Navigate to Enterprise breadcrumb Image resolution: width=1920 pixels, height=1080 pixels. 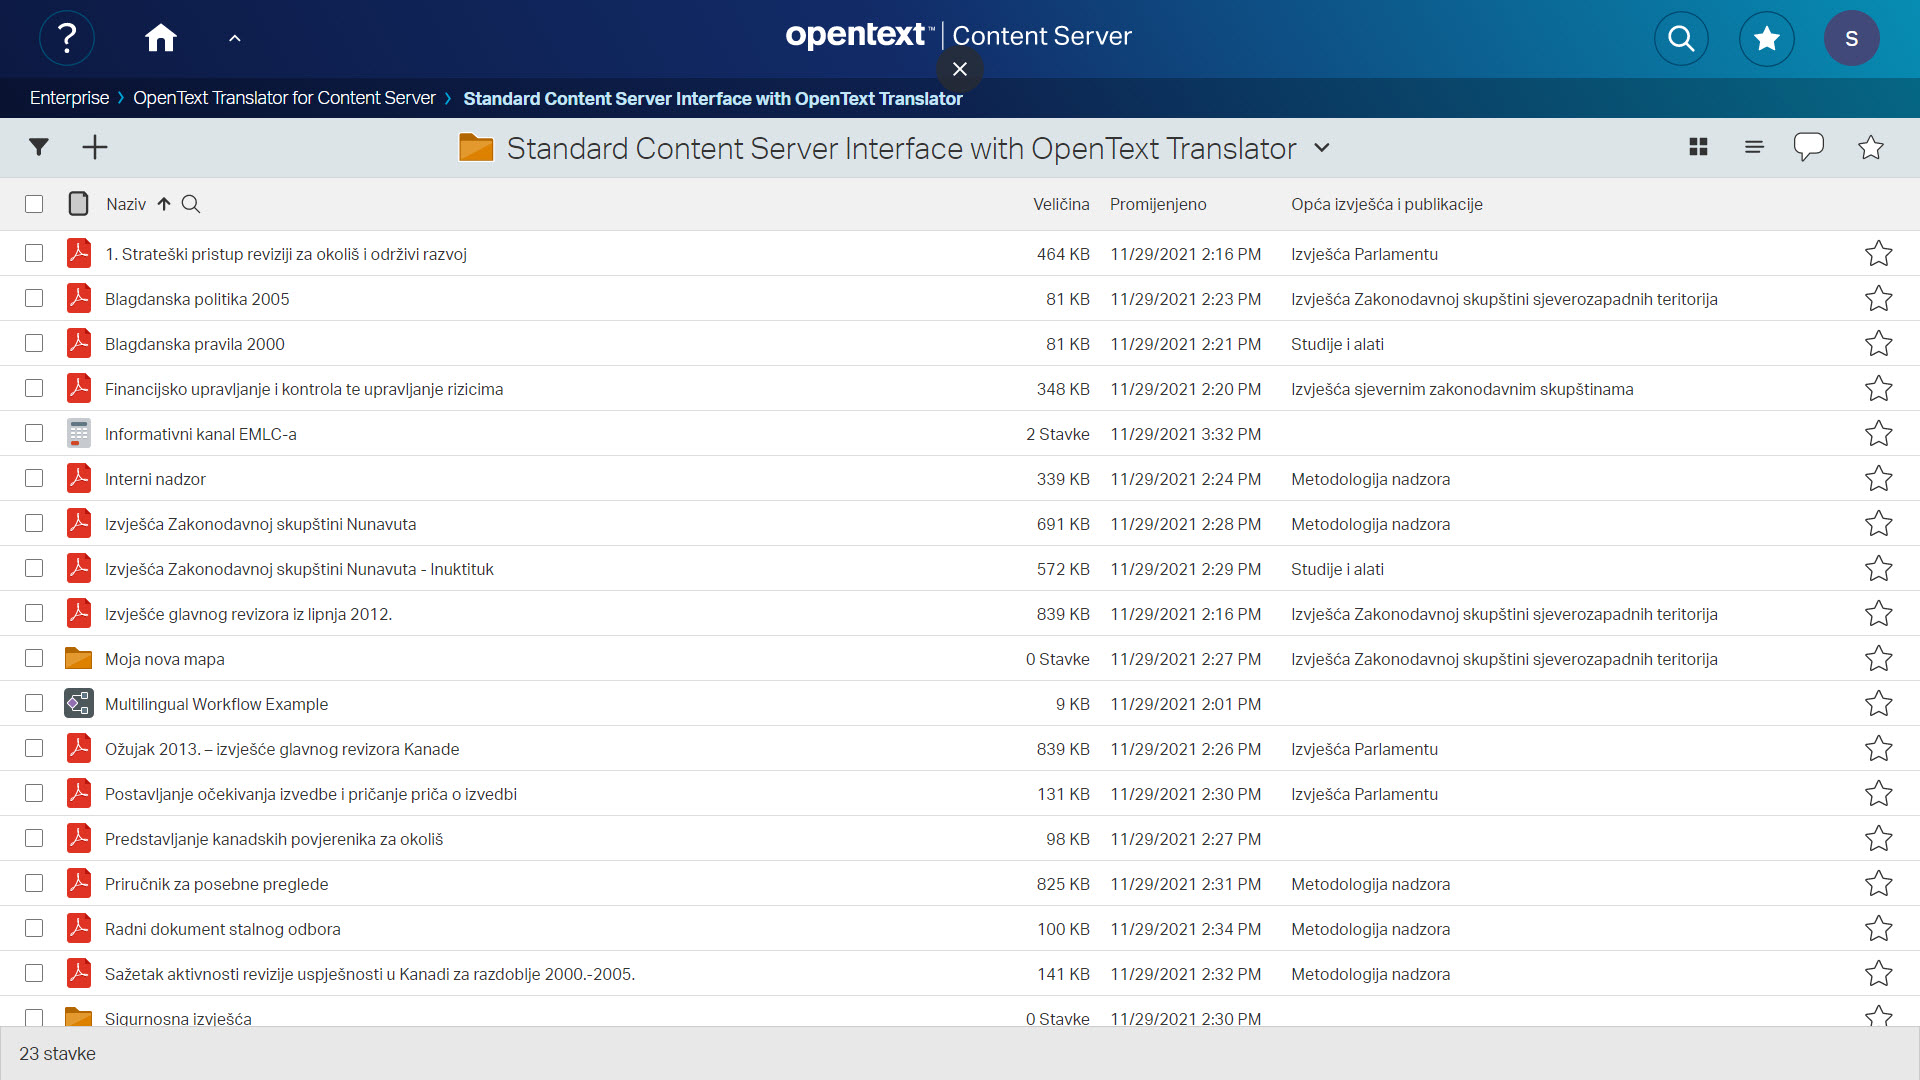click(x=69, y=98)
